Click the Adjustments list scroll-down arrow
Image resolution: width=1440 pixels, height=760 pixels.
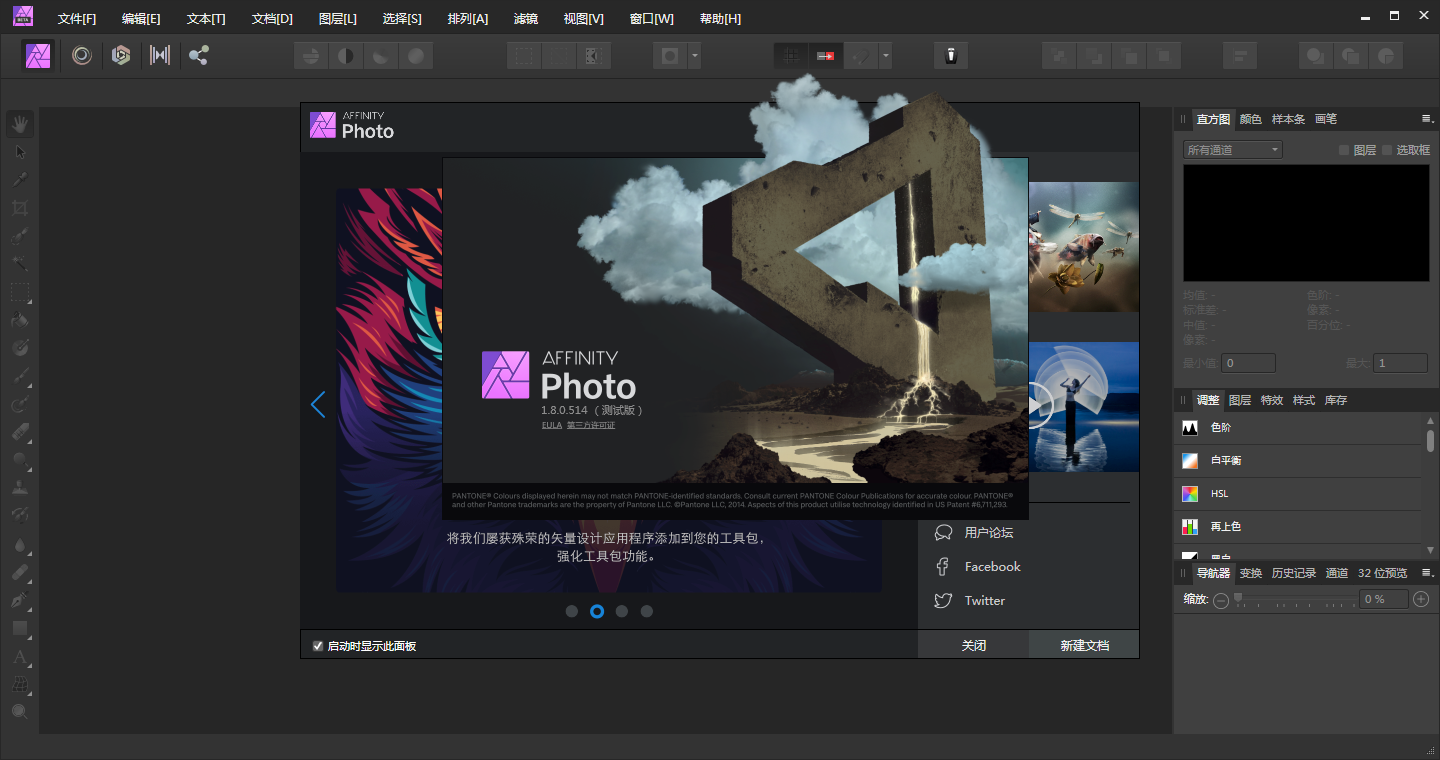point(1430,550)
